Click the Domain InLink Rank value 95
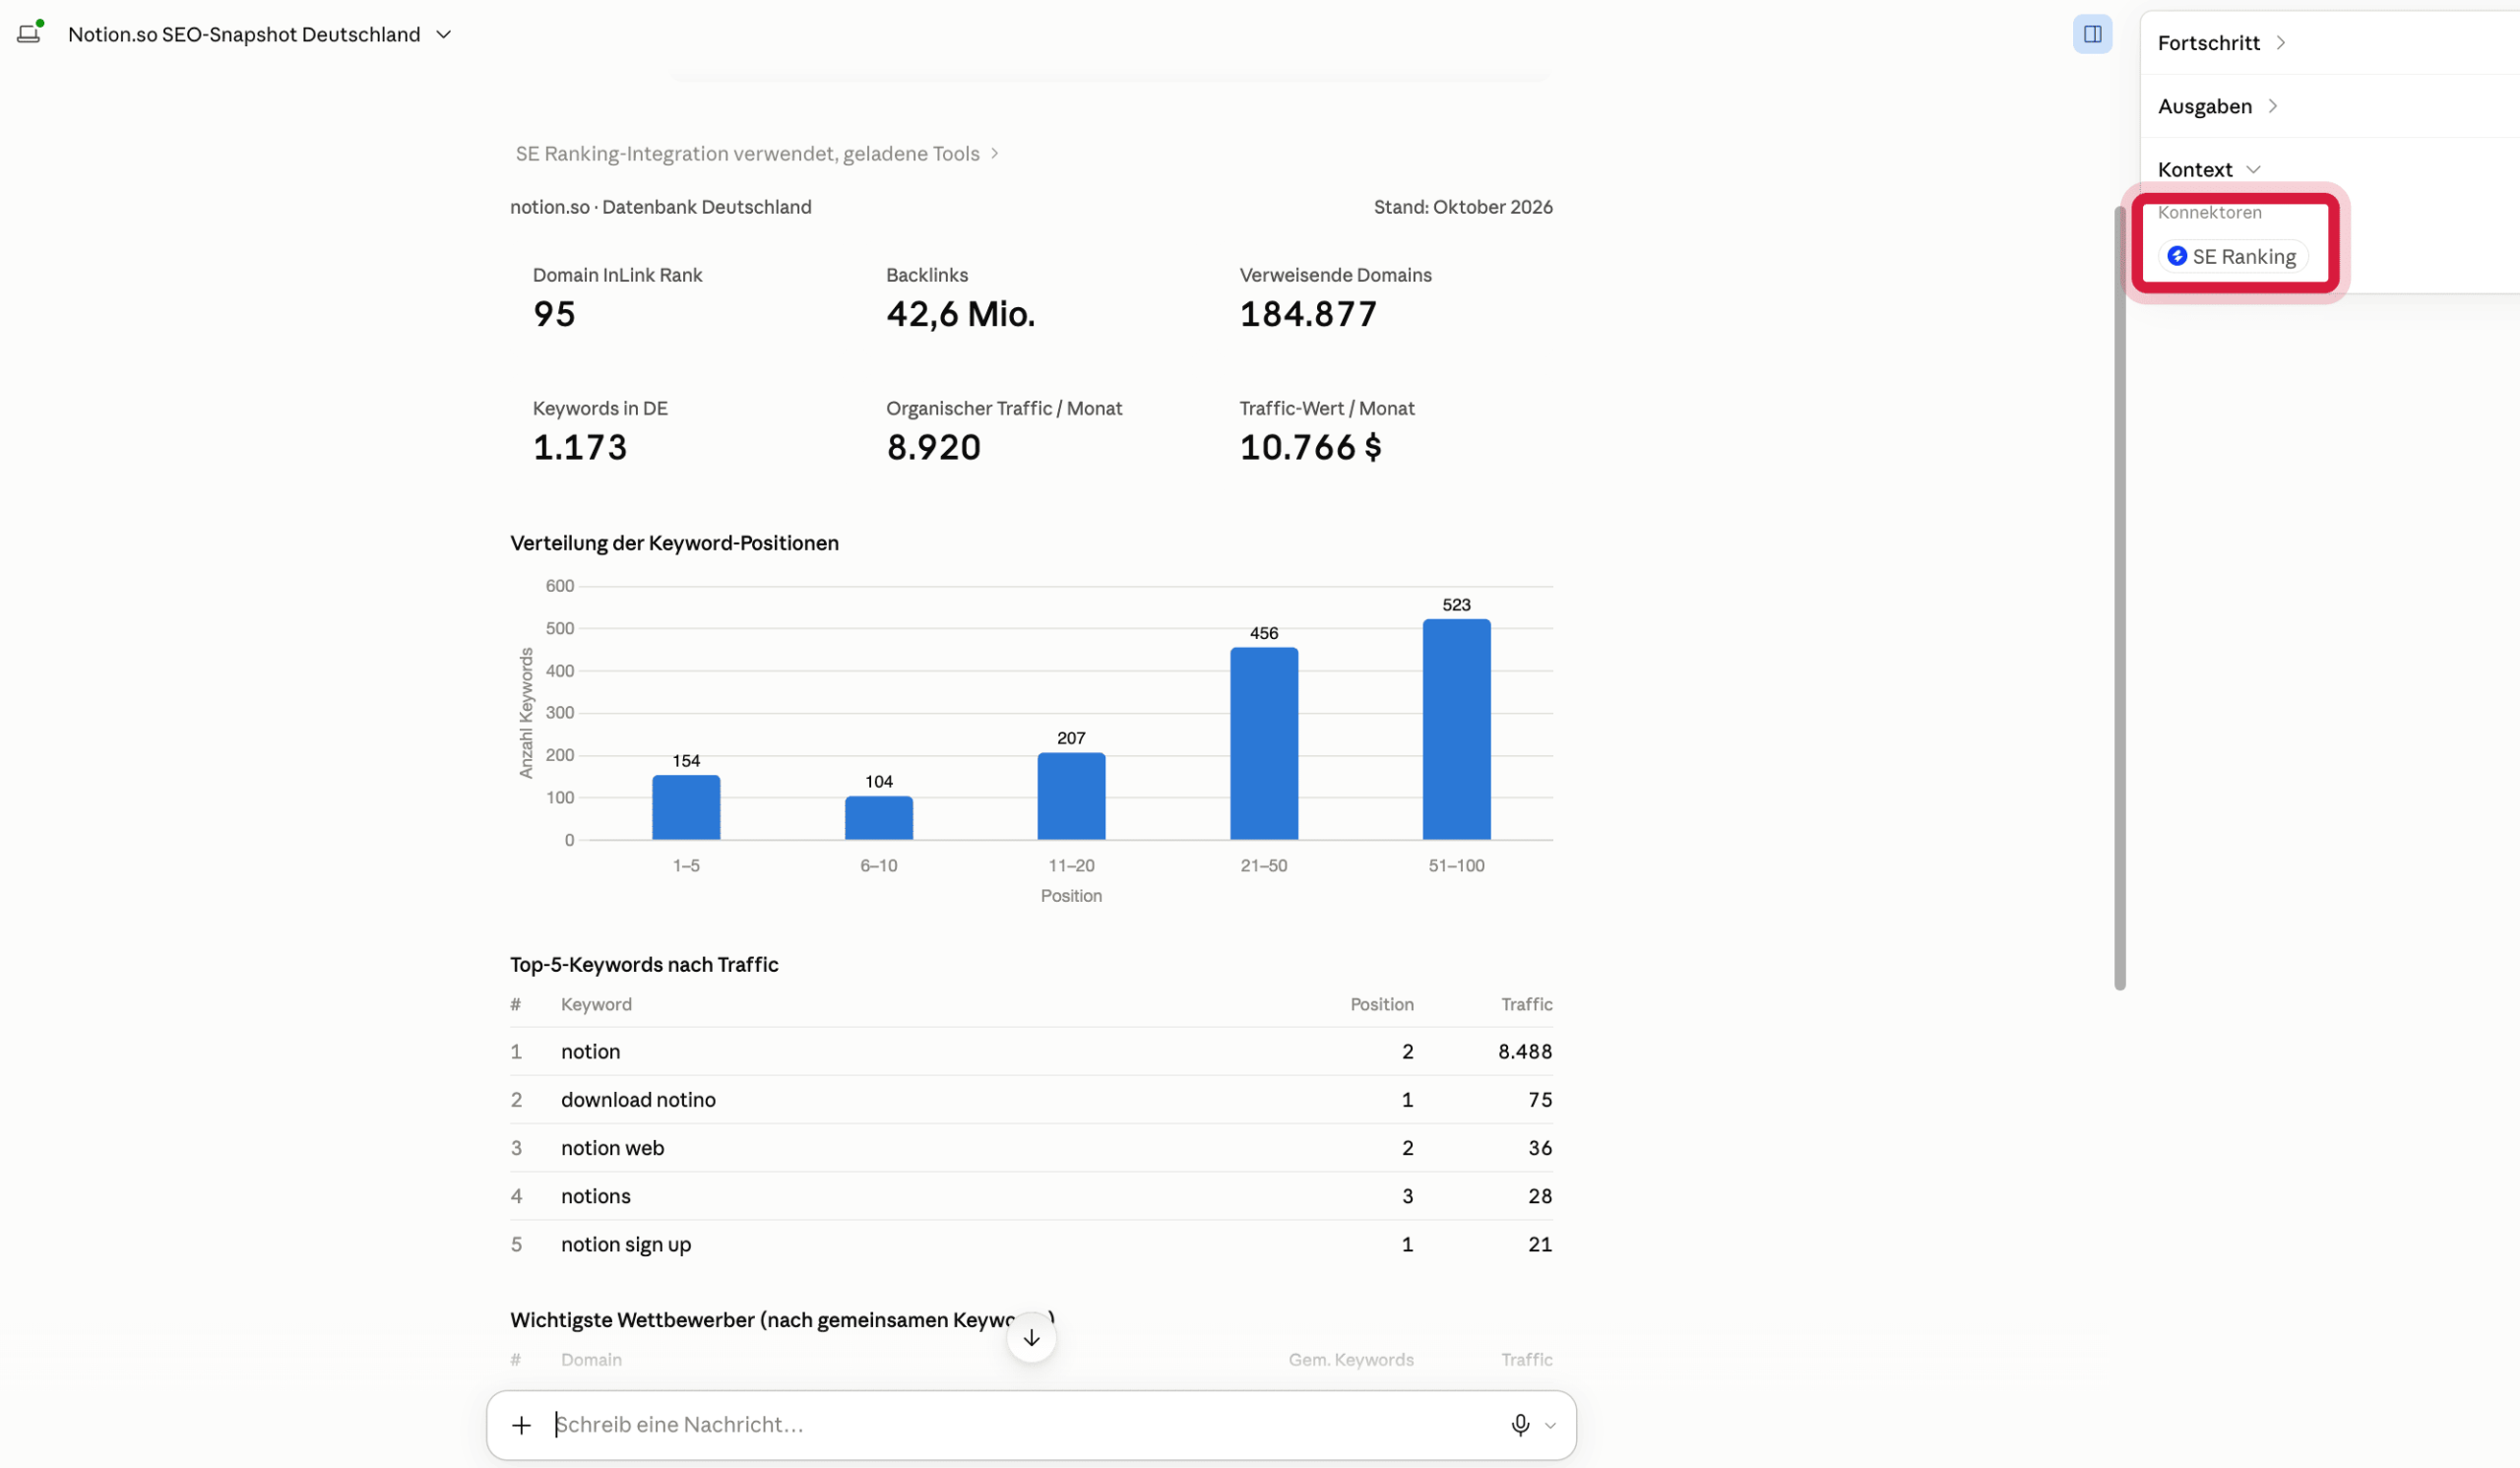Viewport: 2520px width, 1468px height. point(554,314)
